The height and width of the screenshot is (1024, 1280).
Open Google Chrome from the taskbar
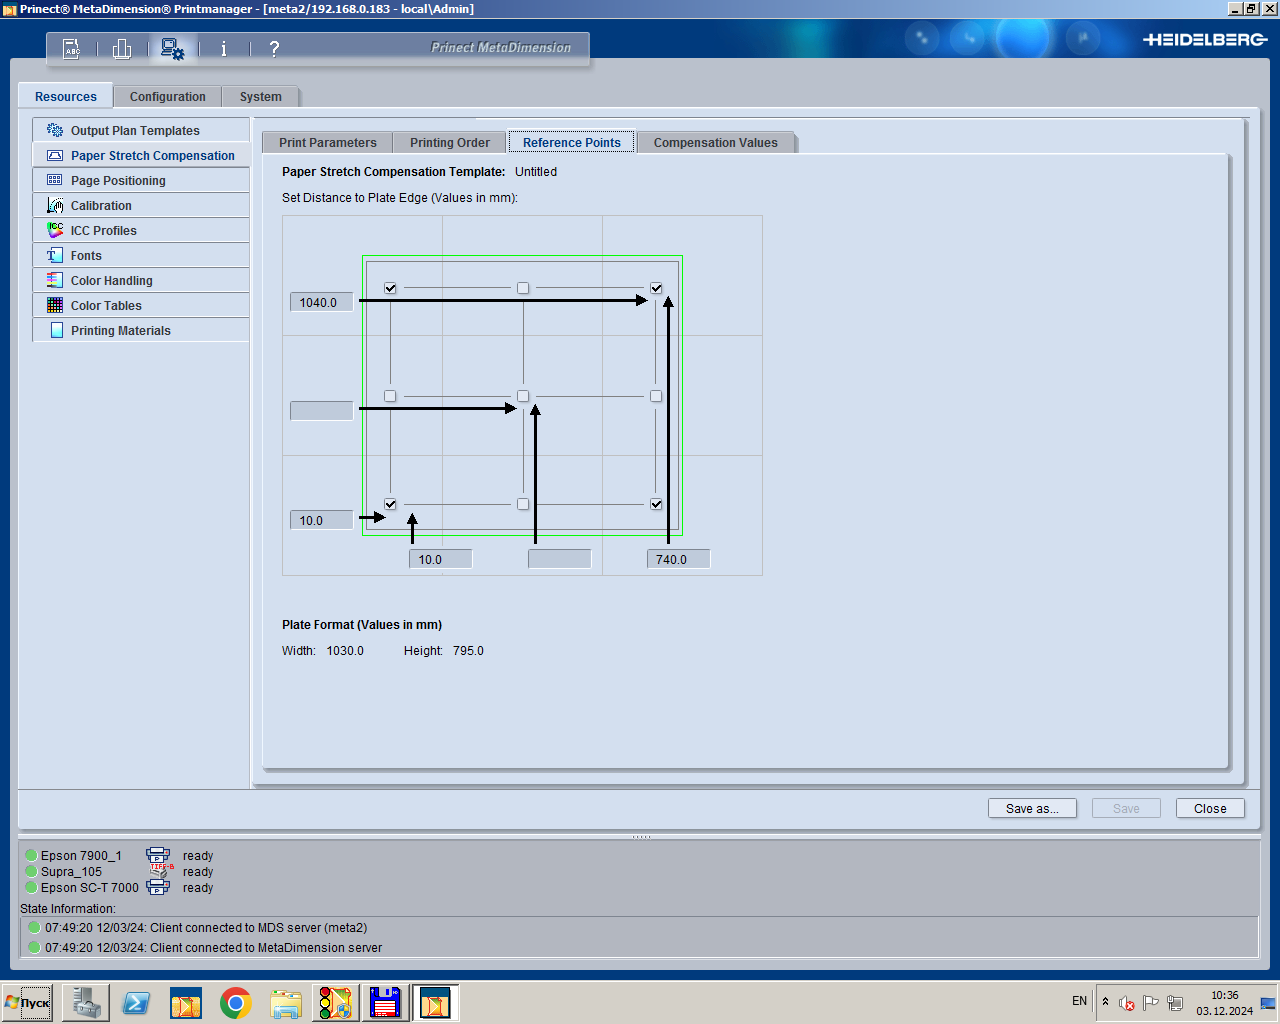click(x=236, y=1002)
